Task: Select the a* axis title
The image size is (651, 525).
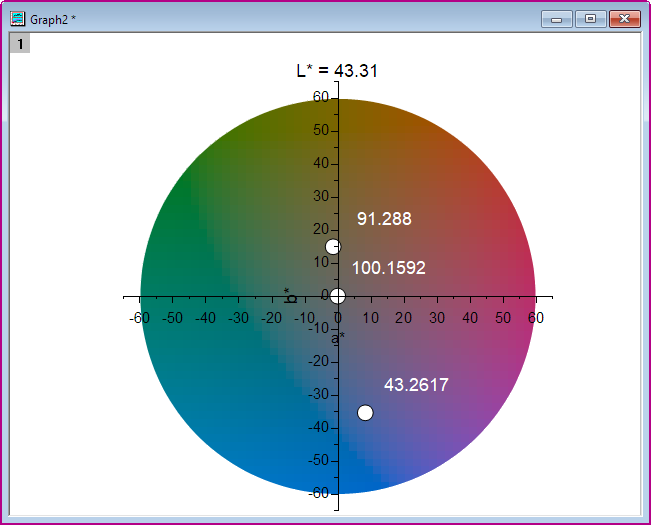Action: point(338,338)
